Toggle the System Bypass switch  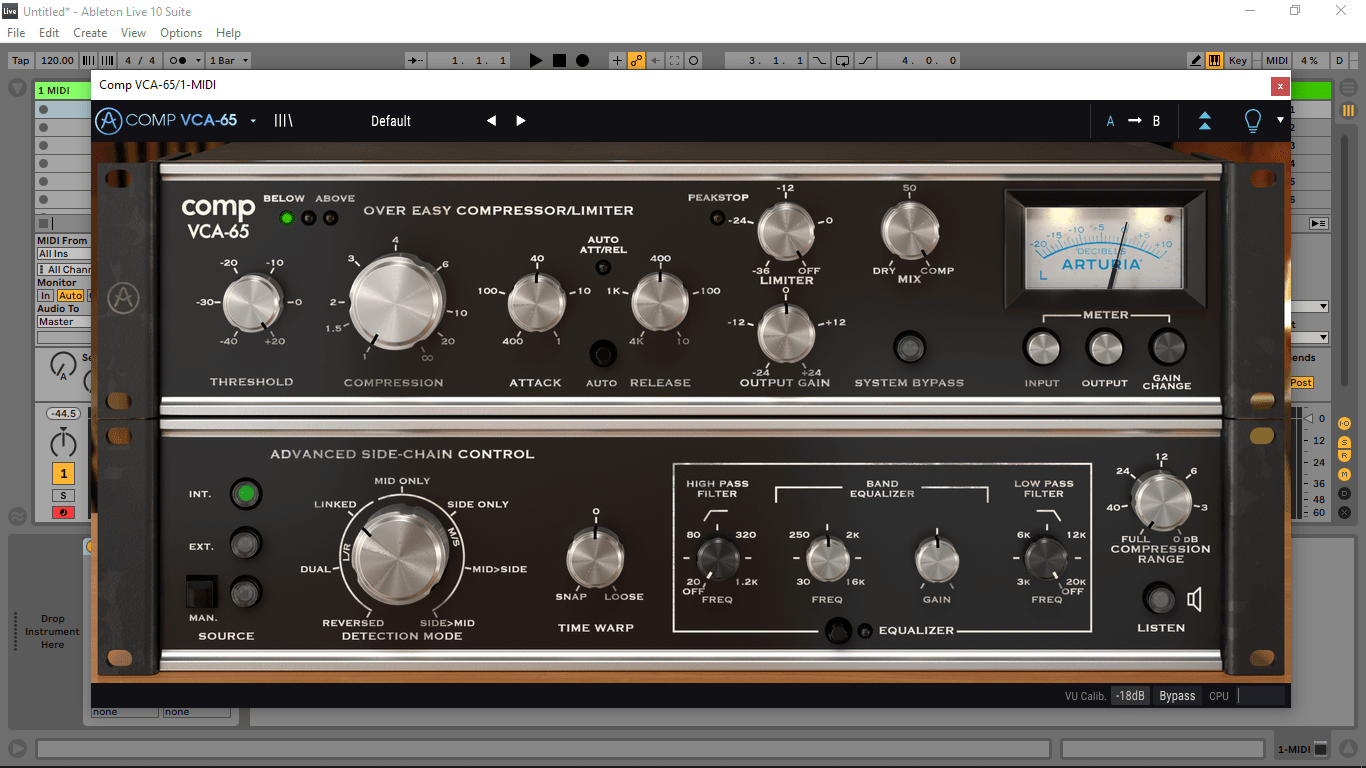coord(909,349)
